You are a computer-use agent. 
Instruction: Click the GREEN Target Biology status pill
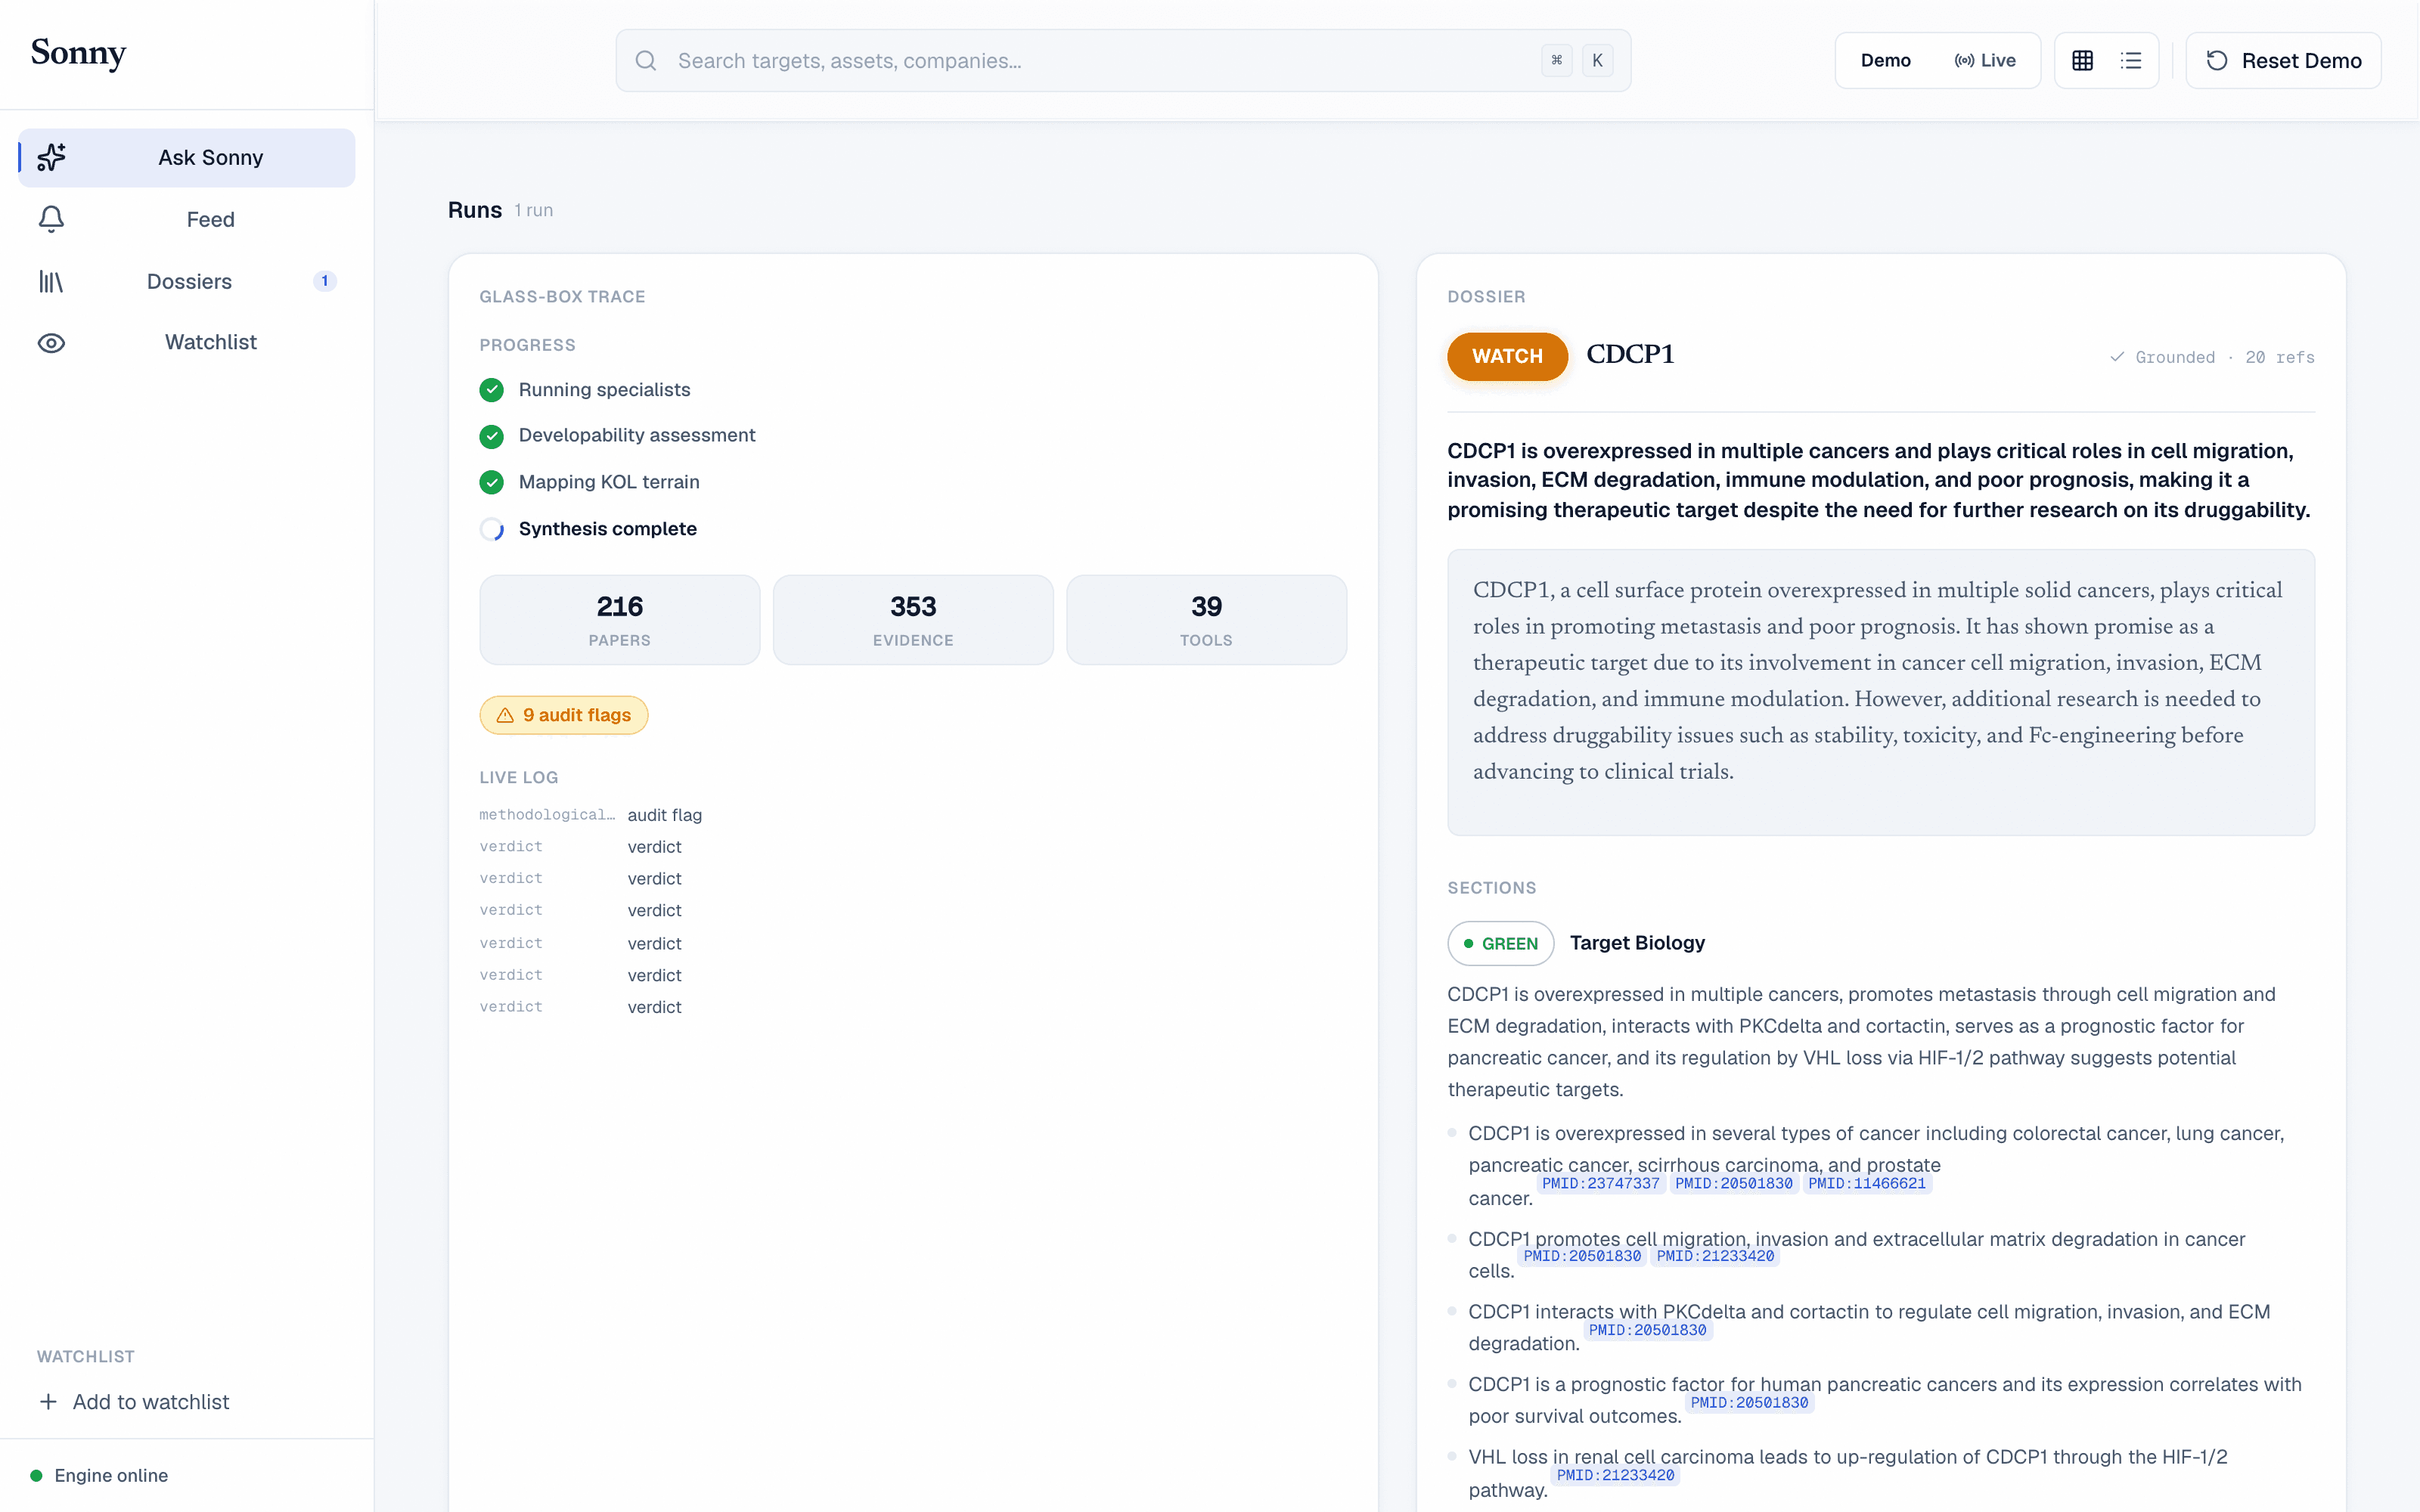point(1500,943)
